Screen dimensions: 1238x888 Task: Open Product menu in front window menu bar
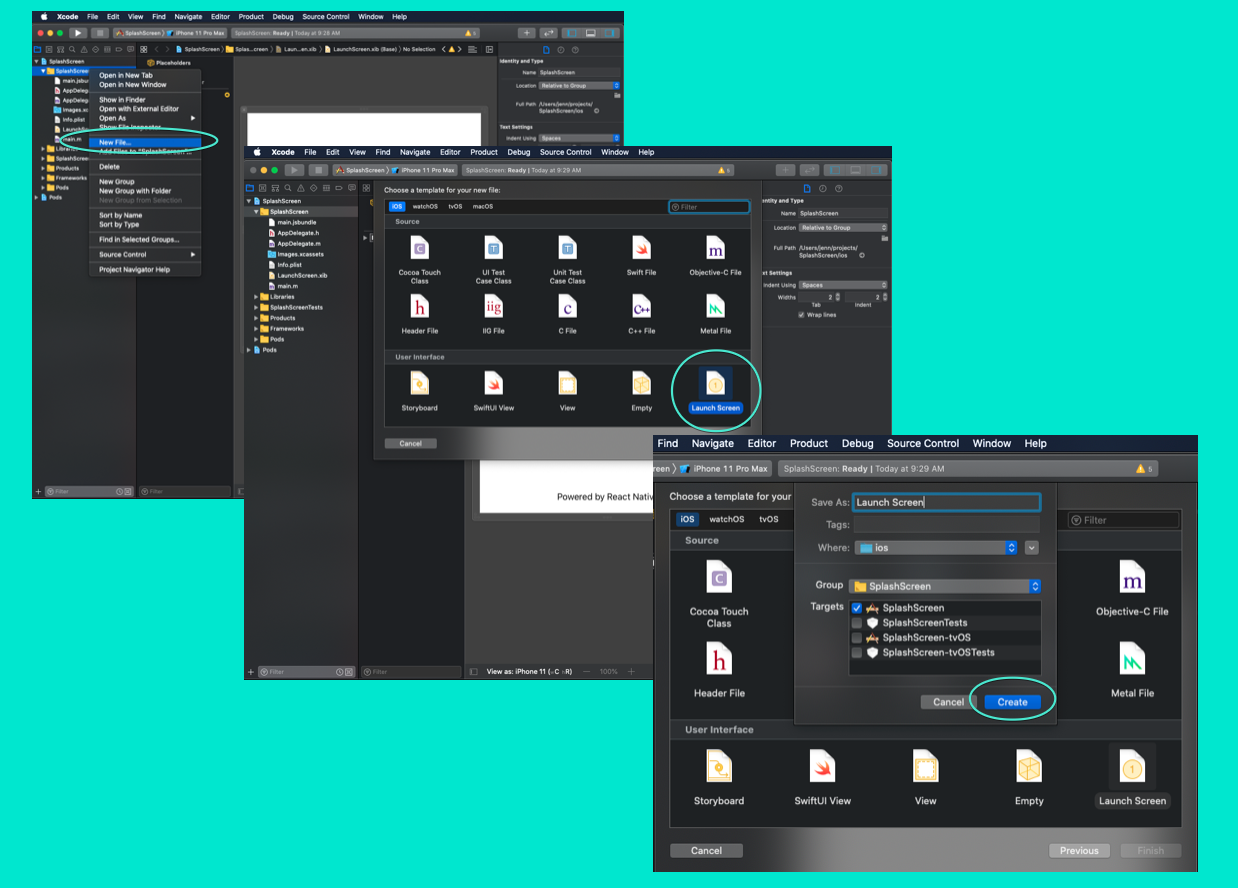808,443
